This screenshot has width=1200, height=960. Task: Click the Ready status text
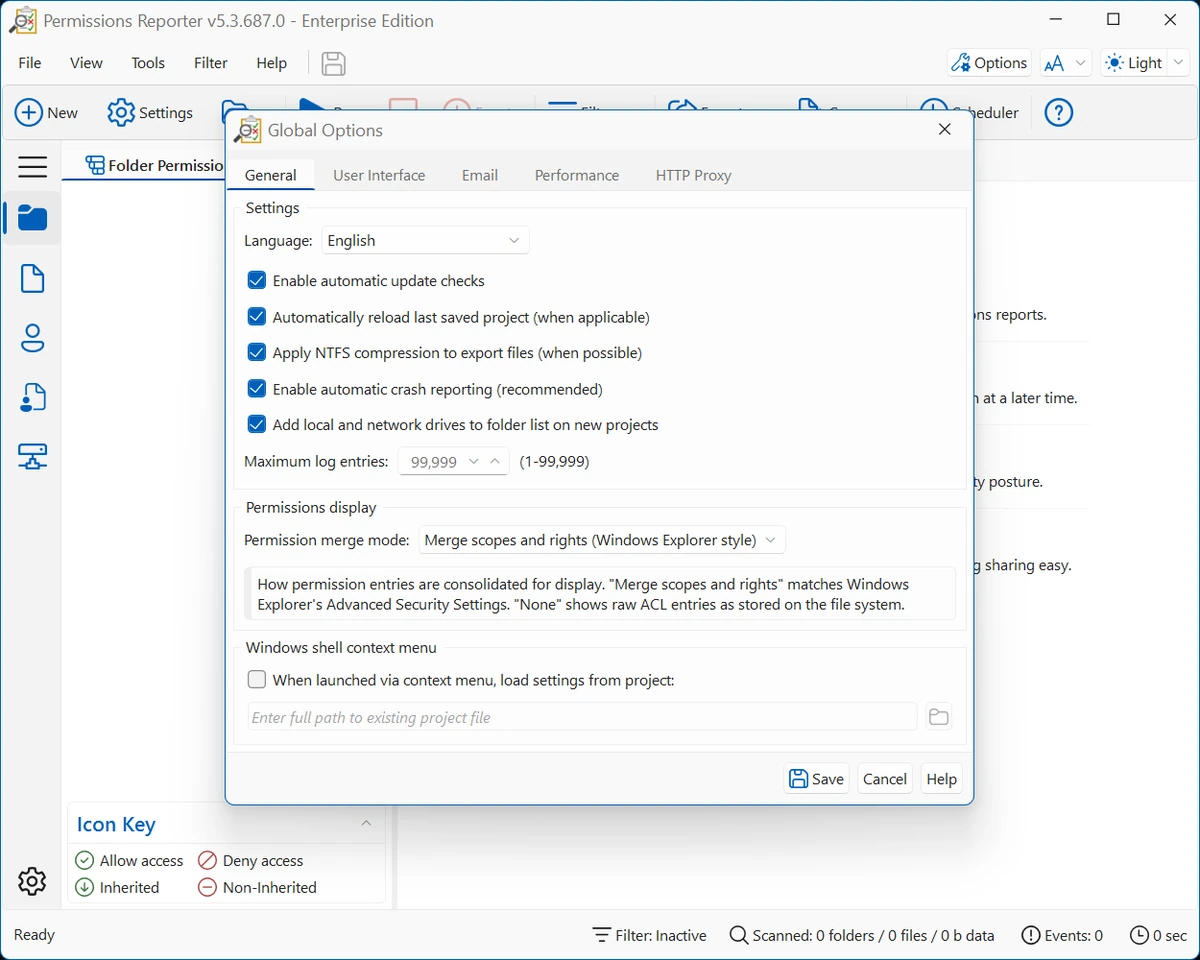(x=35, y=935)
